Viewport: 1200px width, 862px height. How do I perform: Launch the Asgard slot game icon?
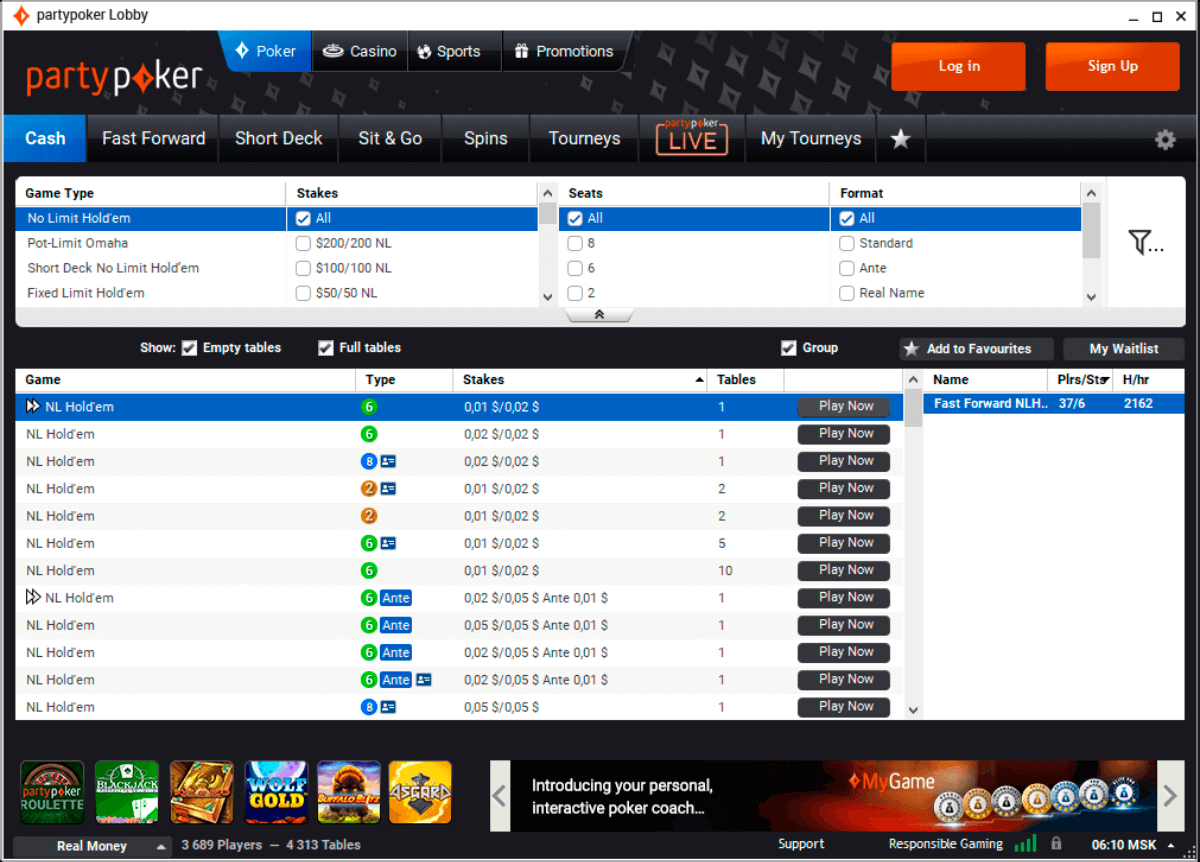pos(420,792)
